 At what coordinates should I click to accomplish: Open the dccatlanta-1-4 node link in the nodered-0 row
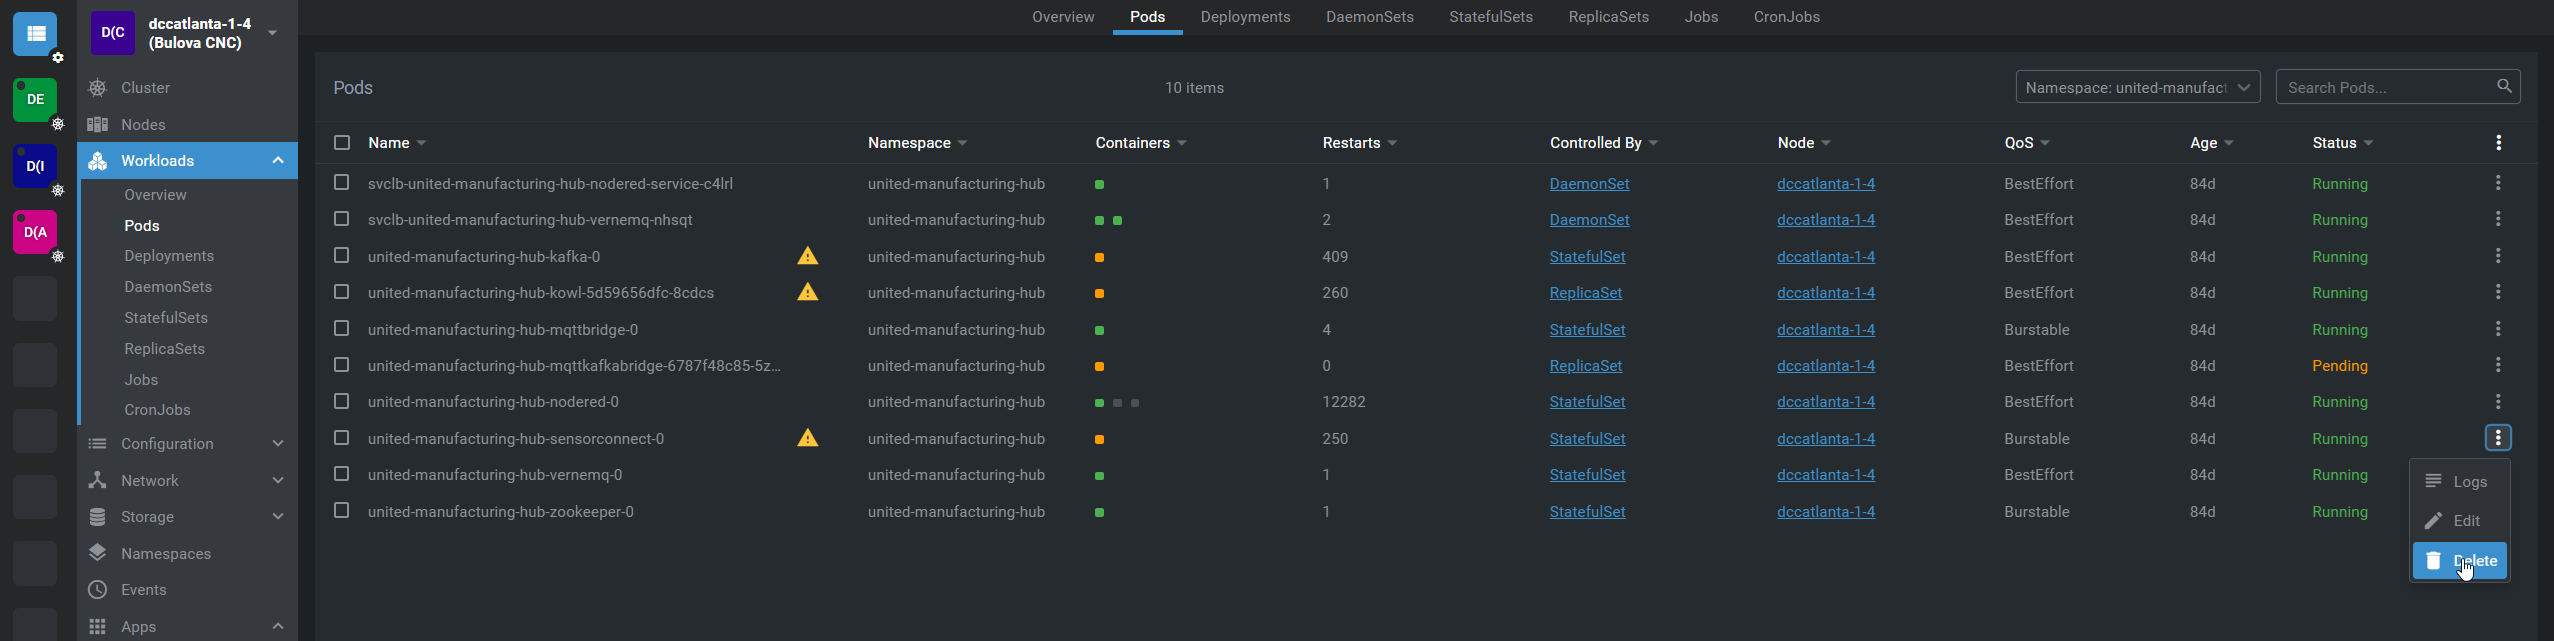click(1825, 402)
